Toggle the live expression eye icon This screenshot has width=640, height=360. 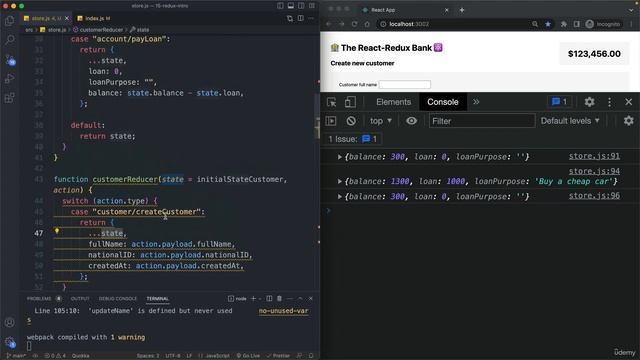(411, 121)
